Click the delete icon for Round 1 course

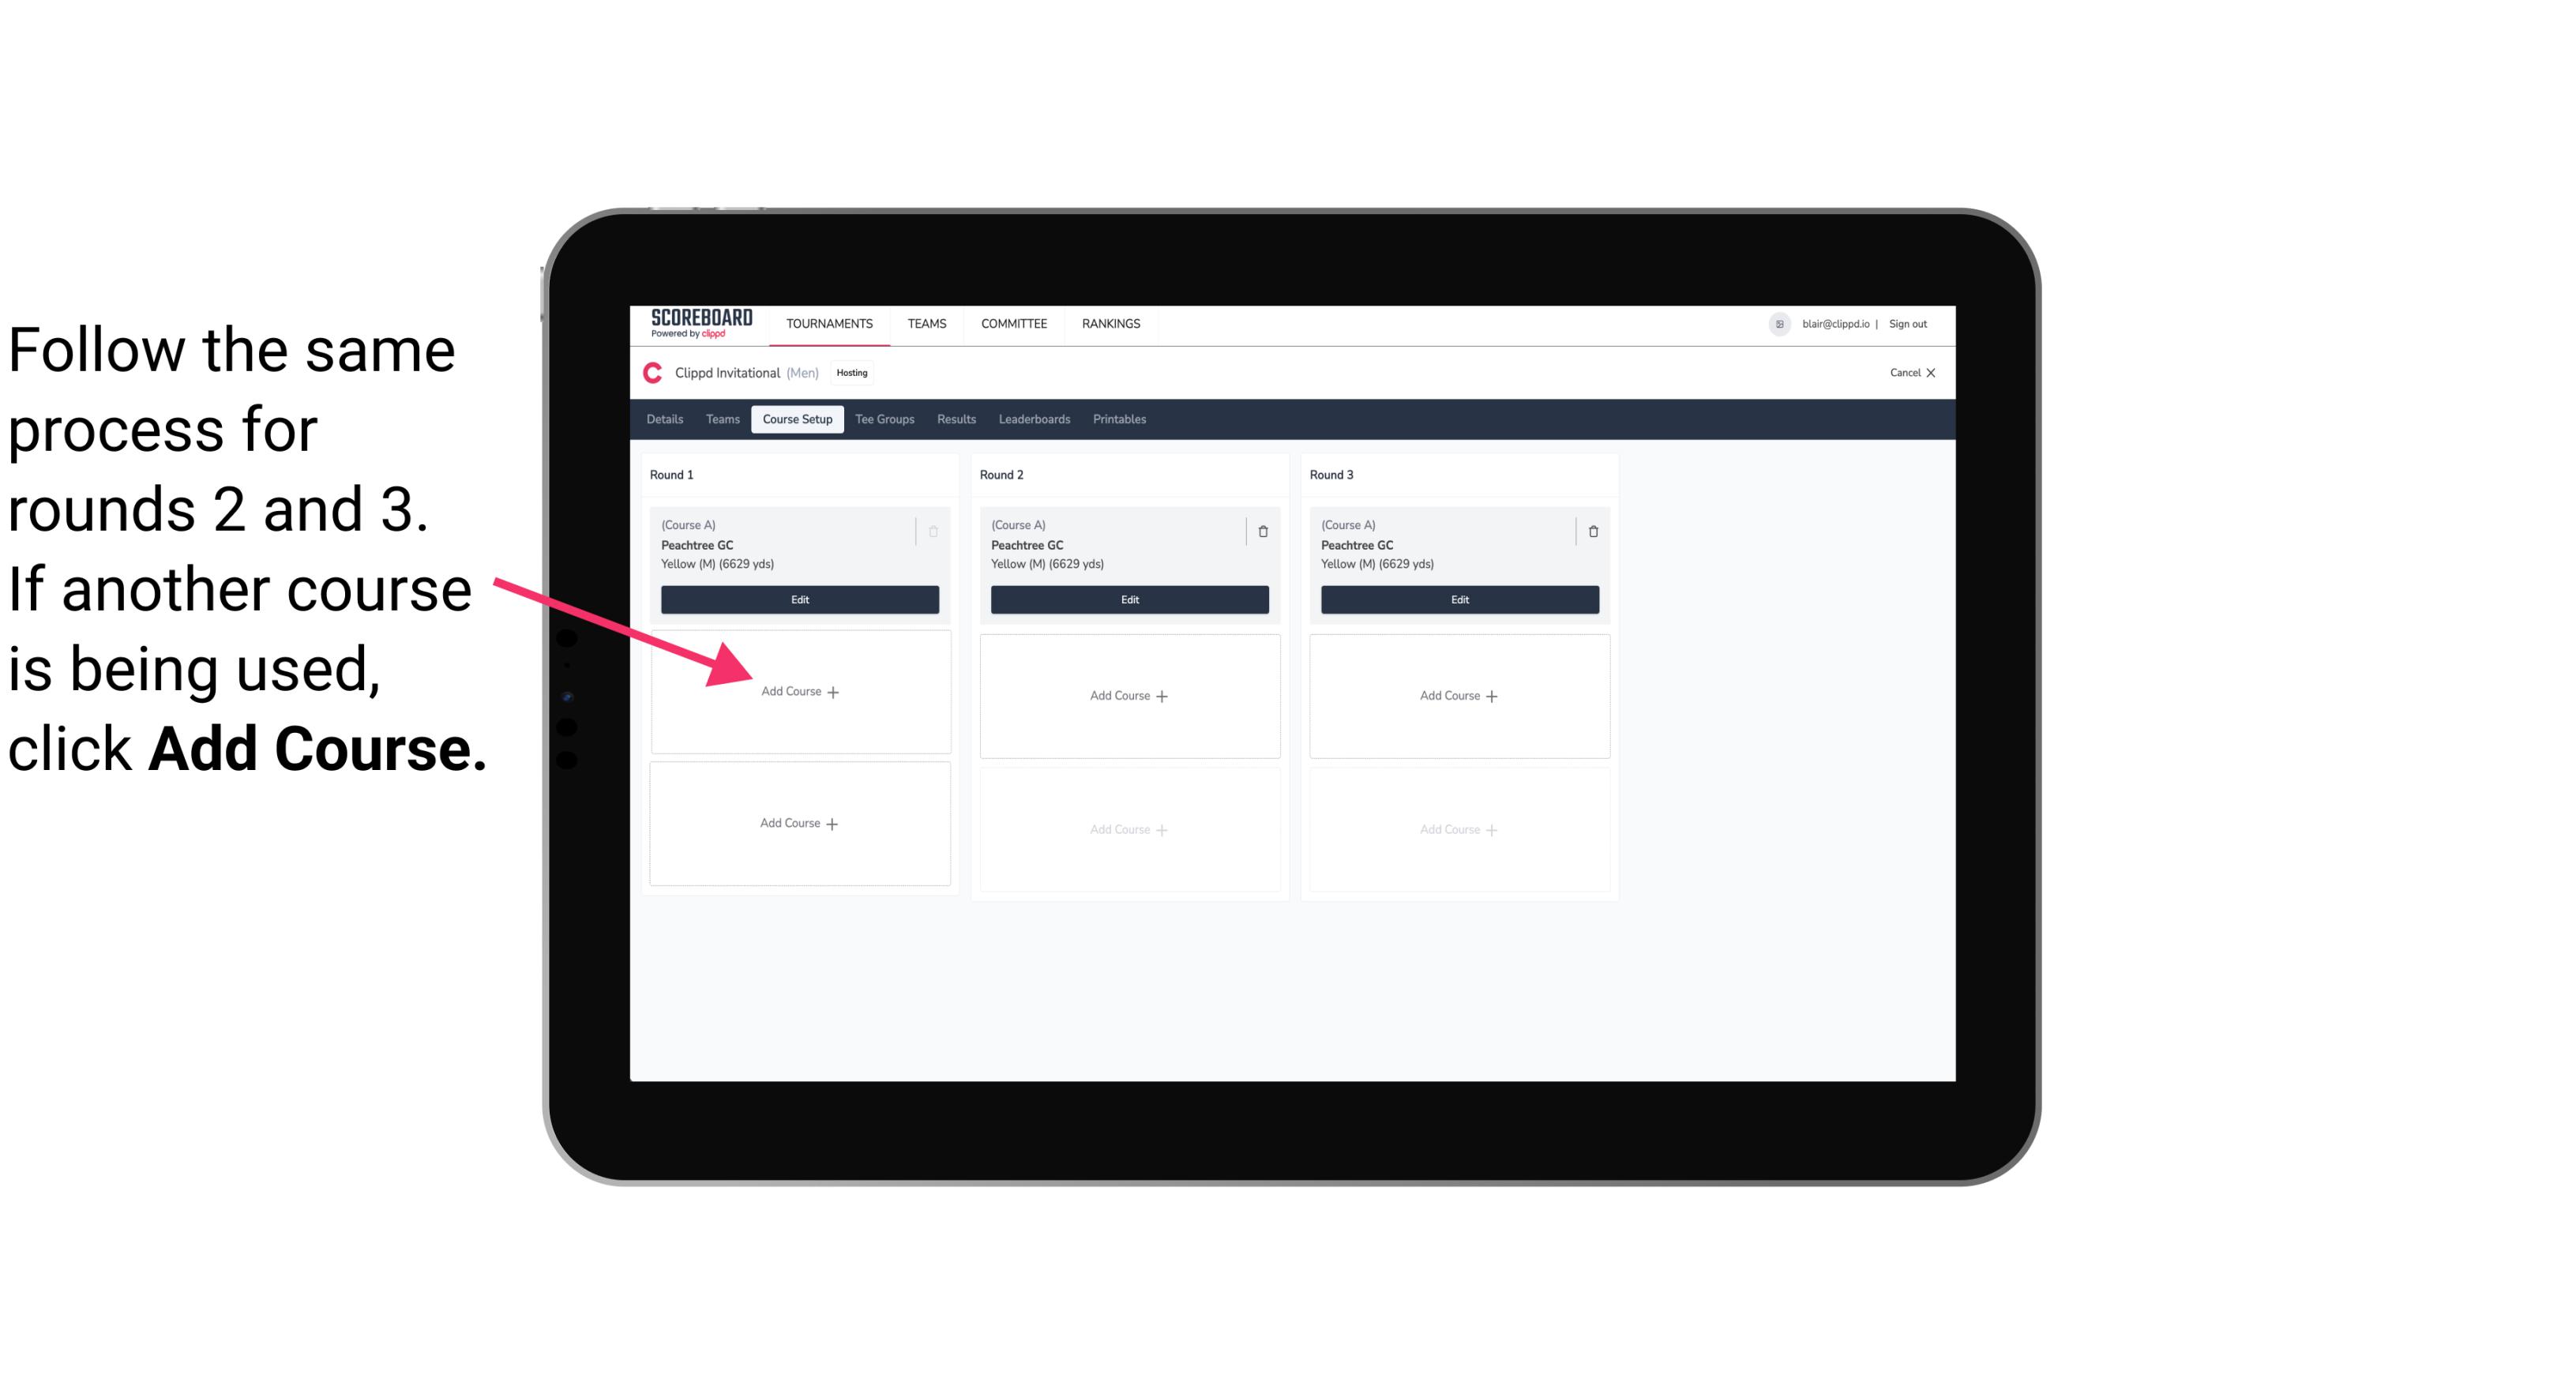pos(937,531)
